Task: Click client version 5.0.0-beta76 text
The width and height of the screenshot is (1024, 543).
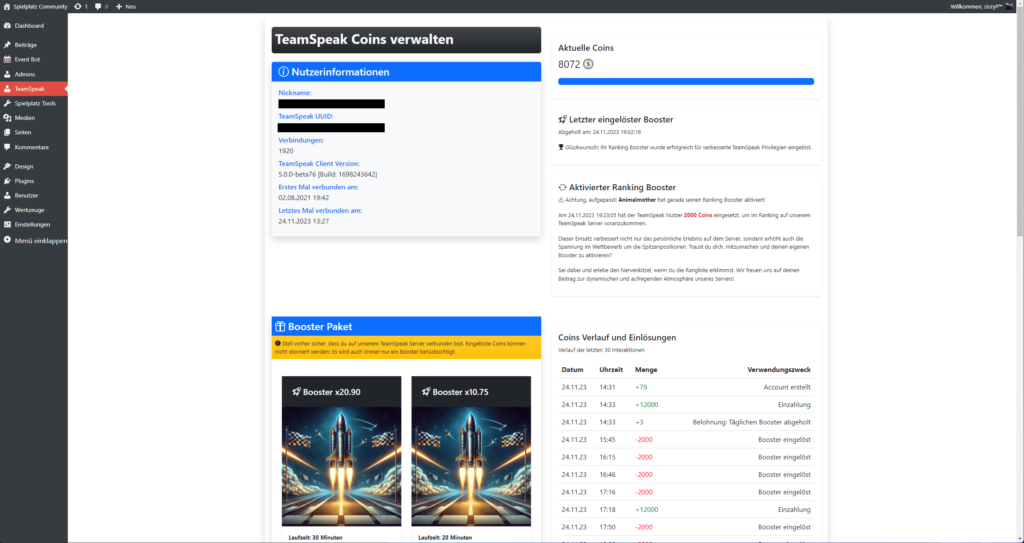Action: [328, 174]
